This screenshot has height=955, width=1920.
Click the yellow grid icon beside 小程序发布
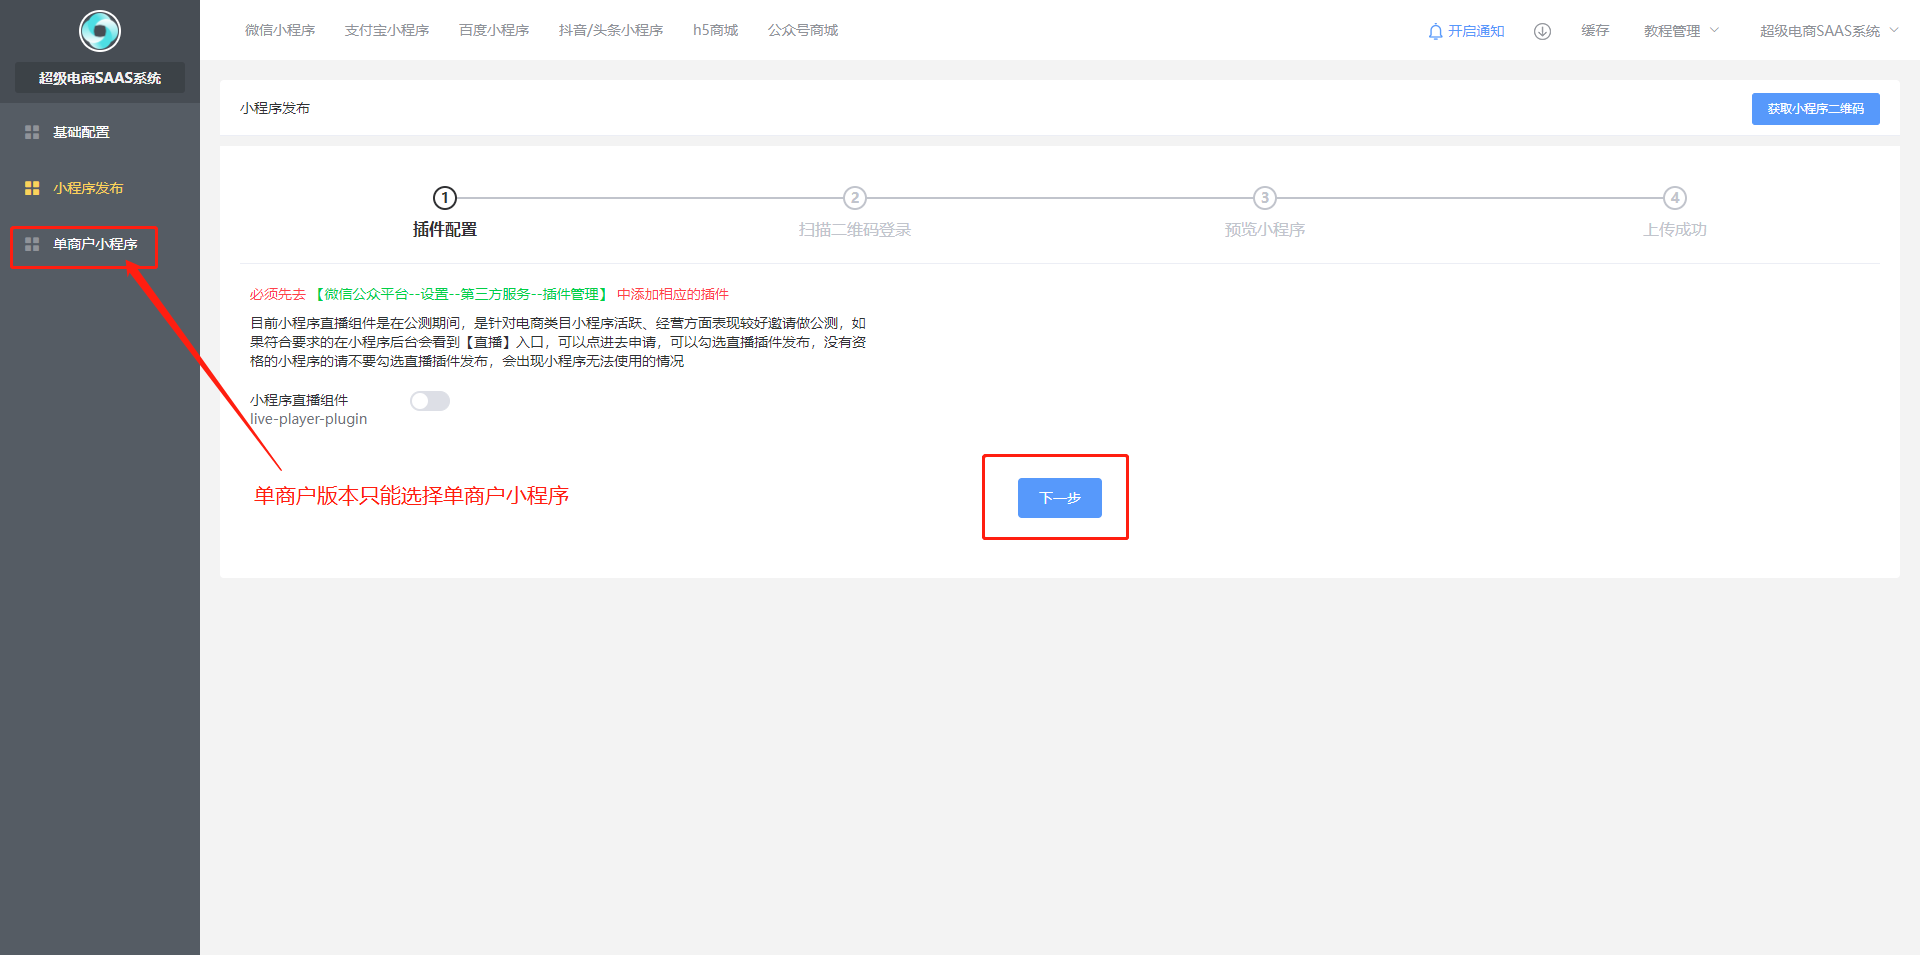[32, 188]
